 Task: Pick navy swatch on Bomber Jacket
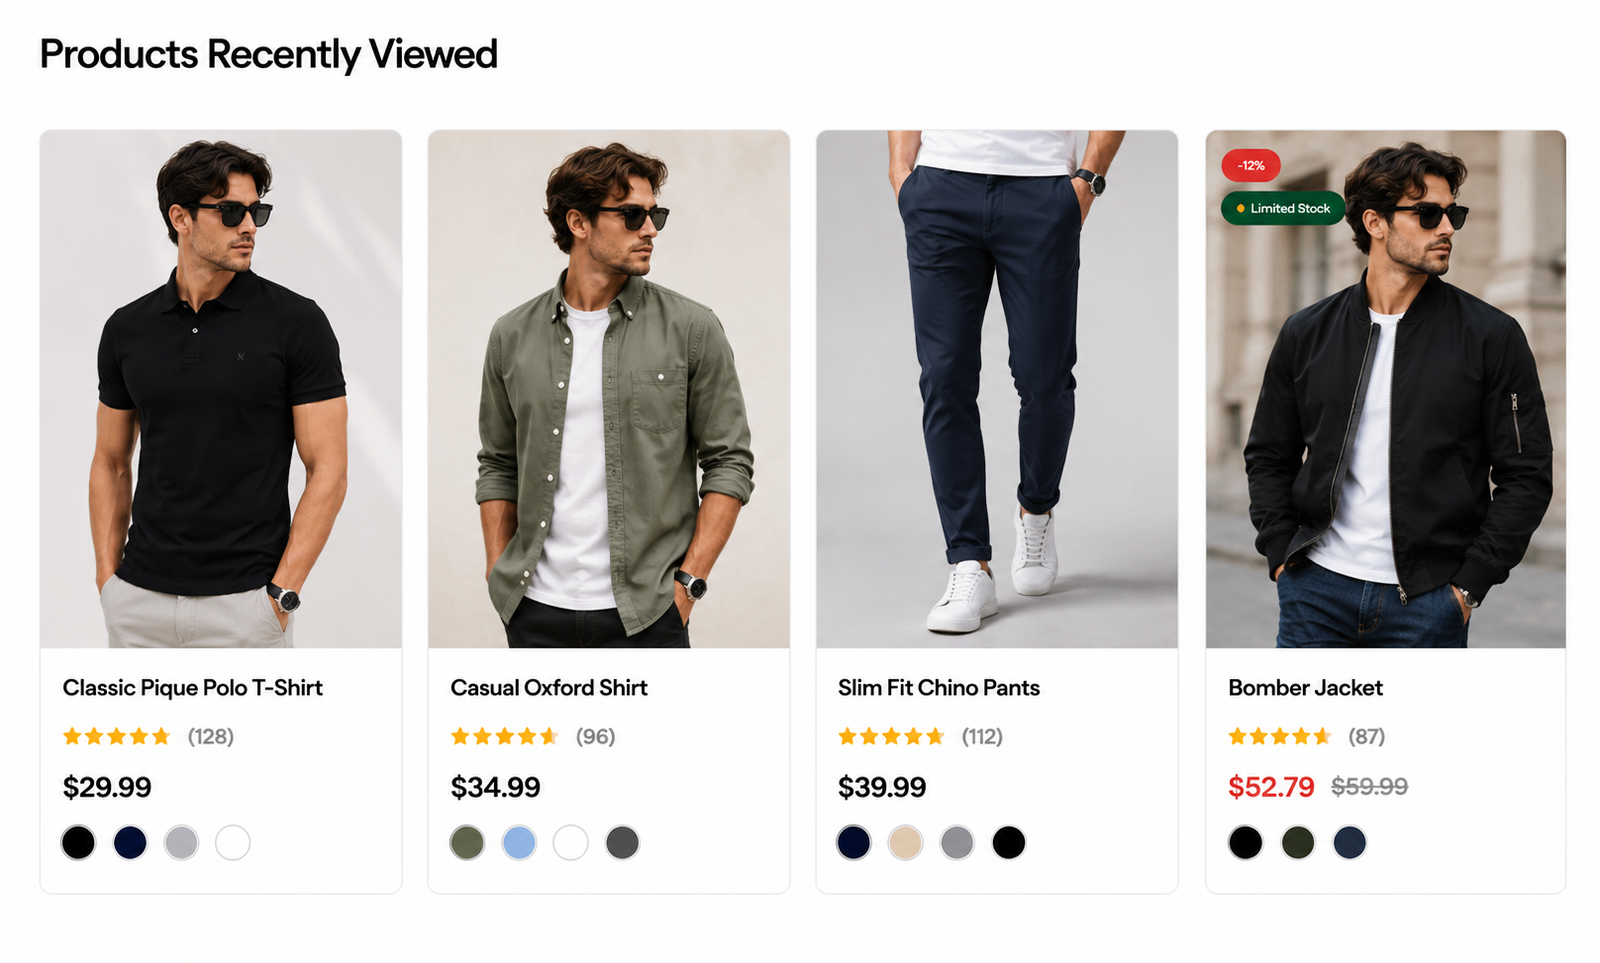[1350, 842]
